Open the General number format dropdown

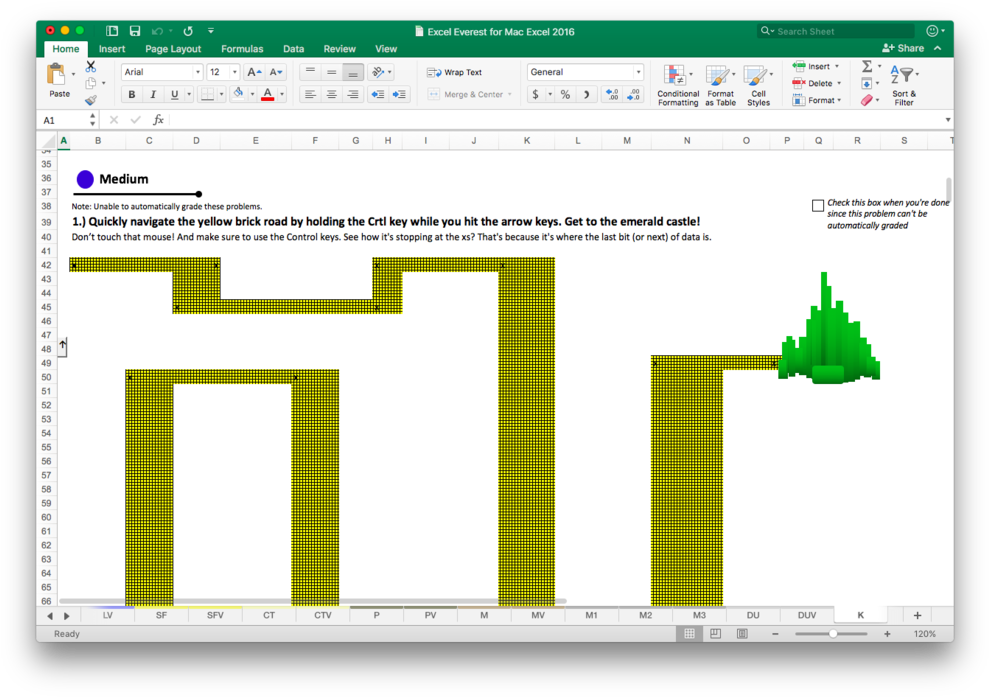coord(638,72)
